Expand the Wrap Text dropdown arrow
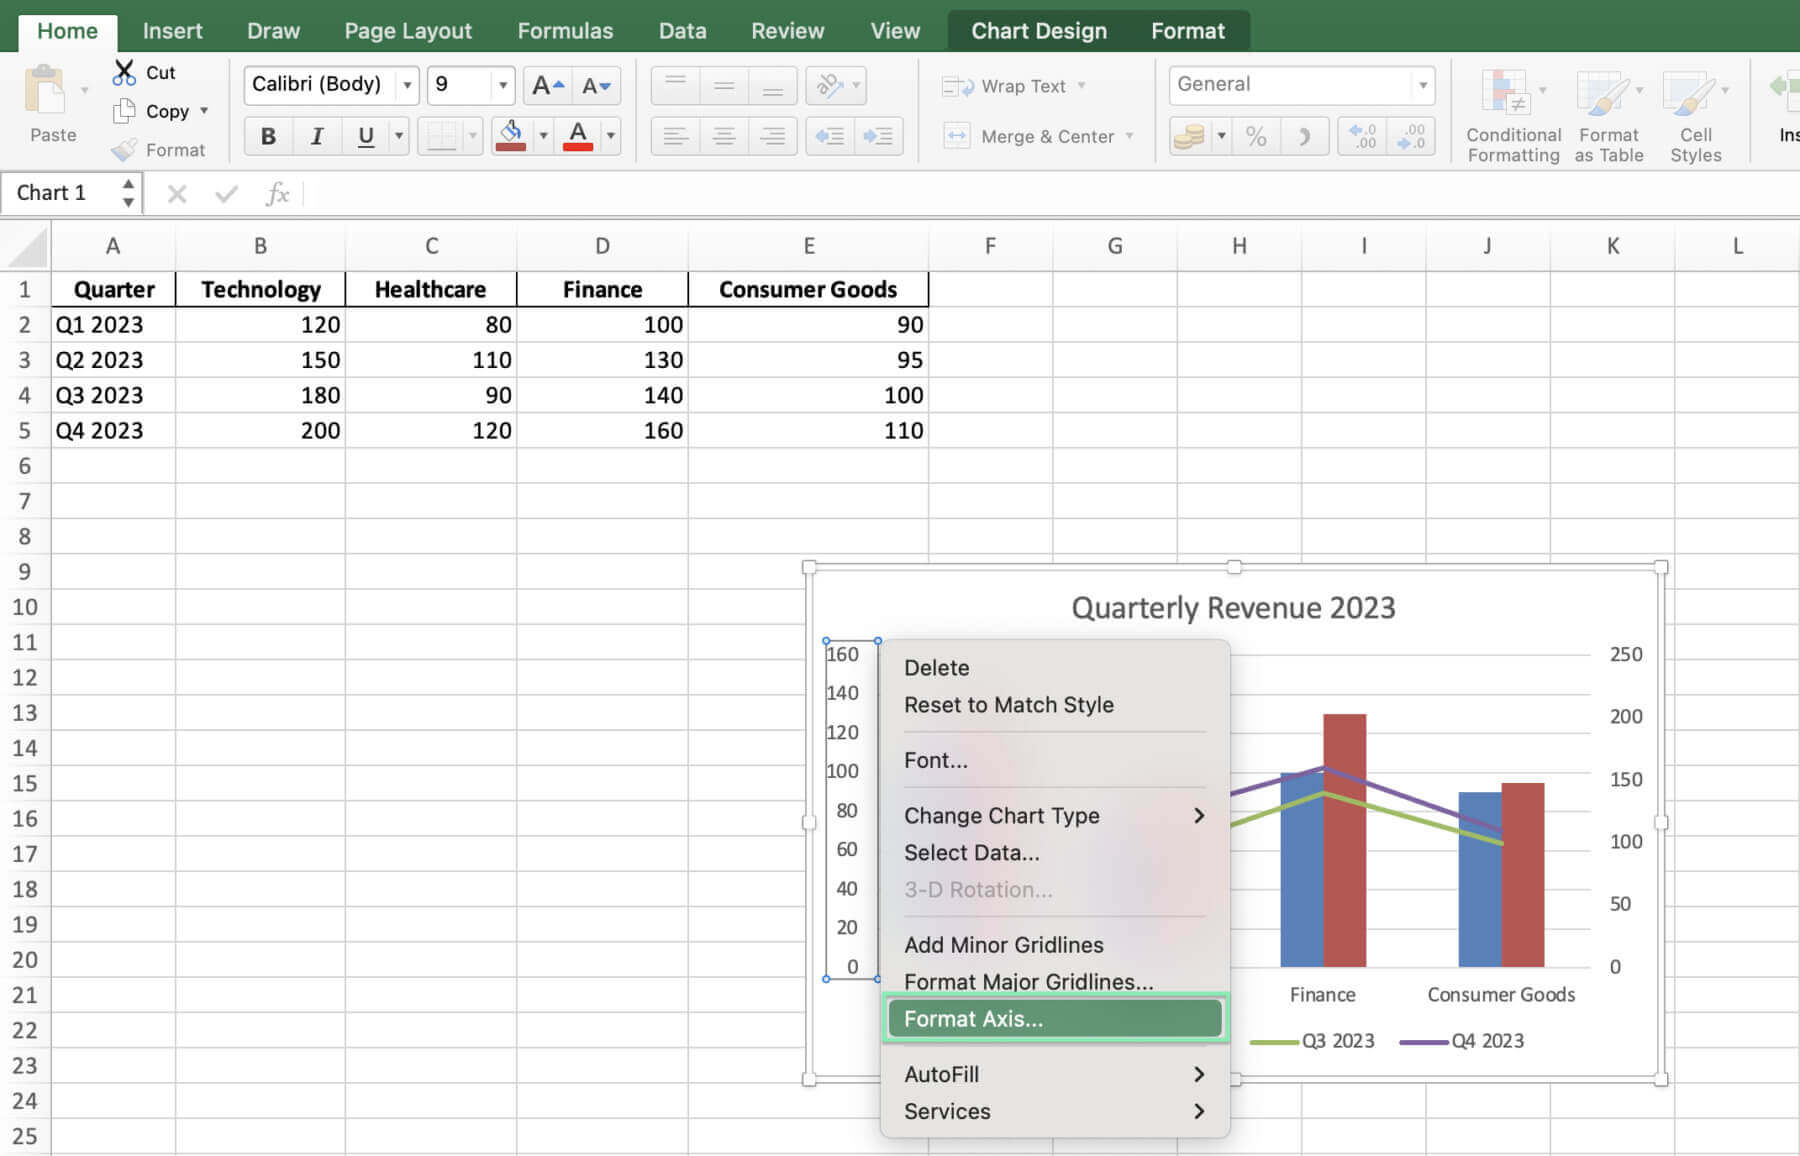Viewport: 1800px width, 1156px height. [x=1081, y=86]
